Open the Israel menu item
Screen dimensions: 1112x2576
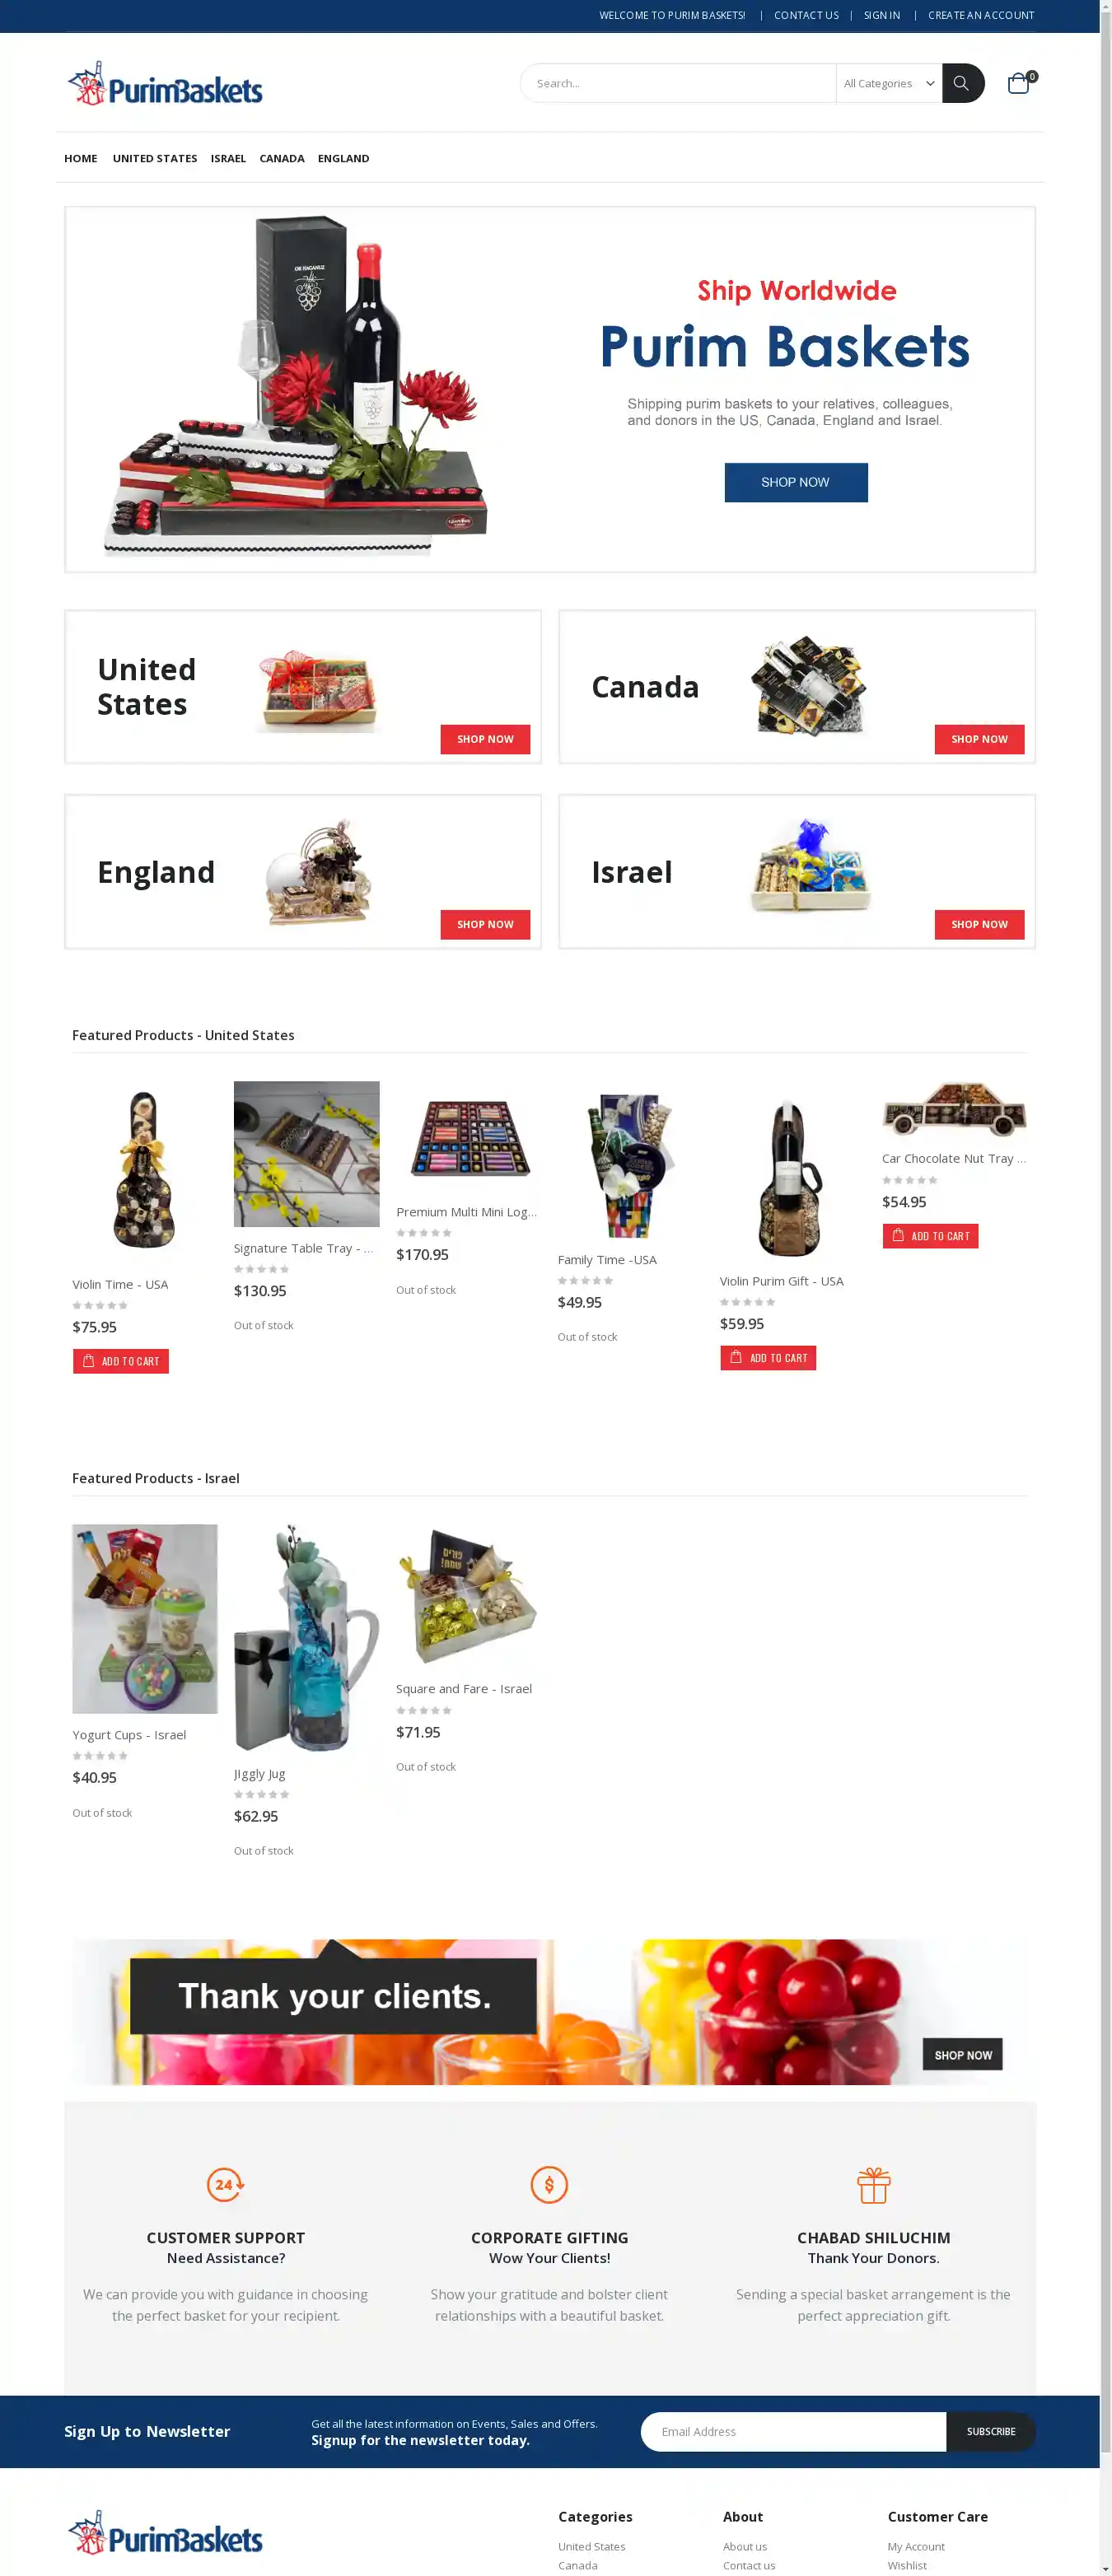pyautogui.click(x=228, y=158)
